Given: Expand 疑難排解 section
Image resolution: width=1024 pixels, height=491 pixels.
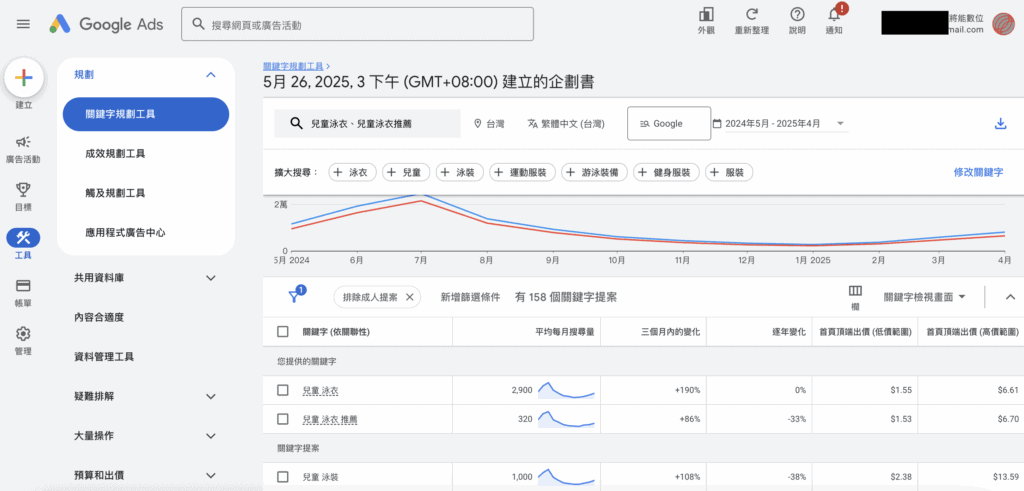Looking at the screenshot, I should click(x=210, y=396).
